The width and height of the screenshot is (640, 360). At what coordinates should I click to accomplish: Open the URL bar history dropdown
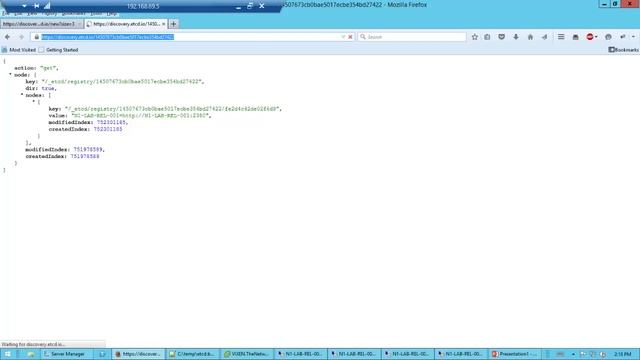point(343,37)
